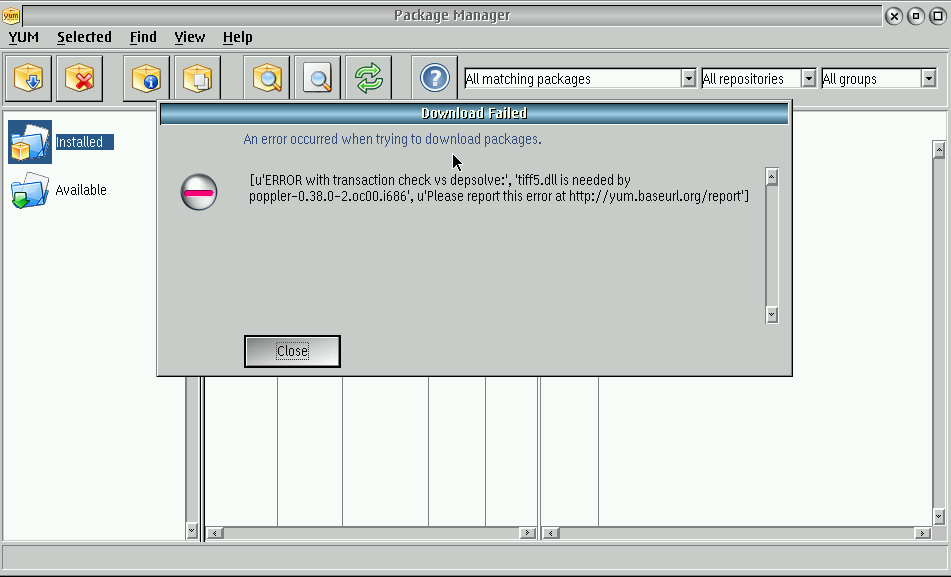Open the YUM menu
The height and width of the screenshot is (577, 951).
[x=22, y=37]
